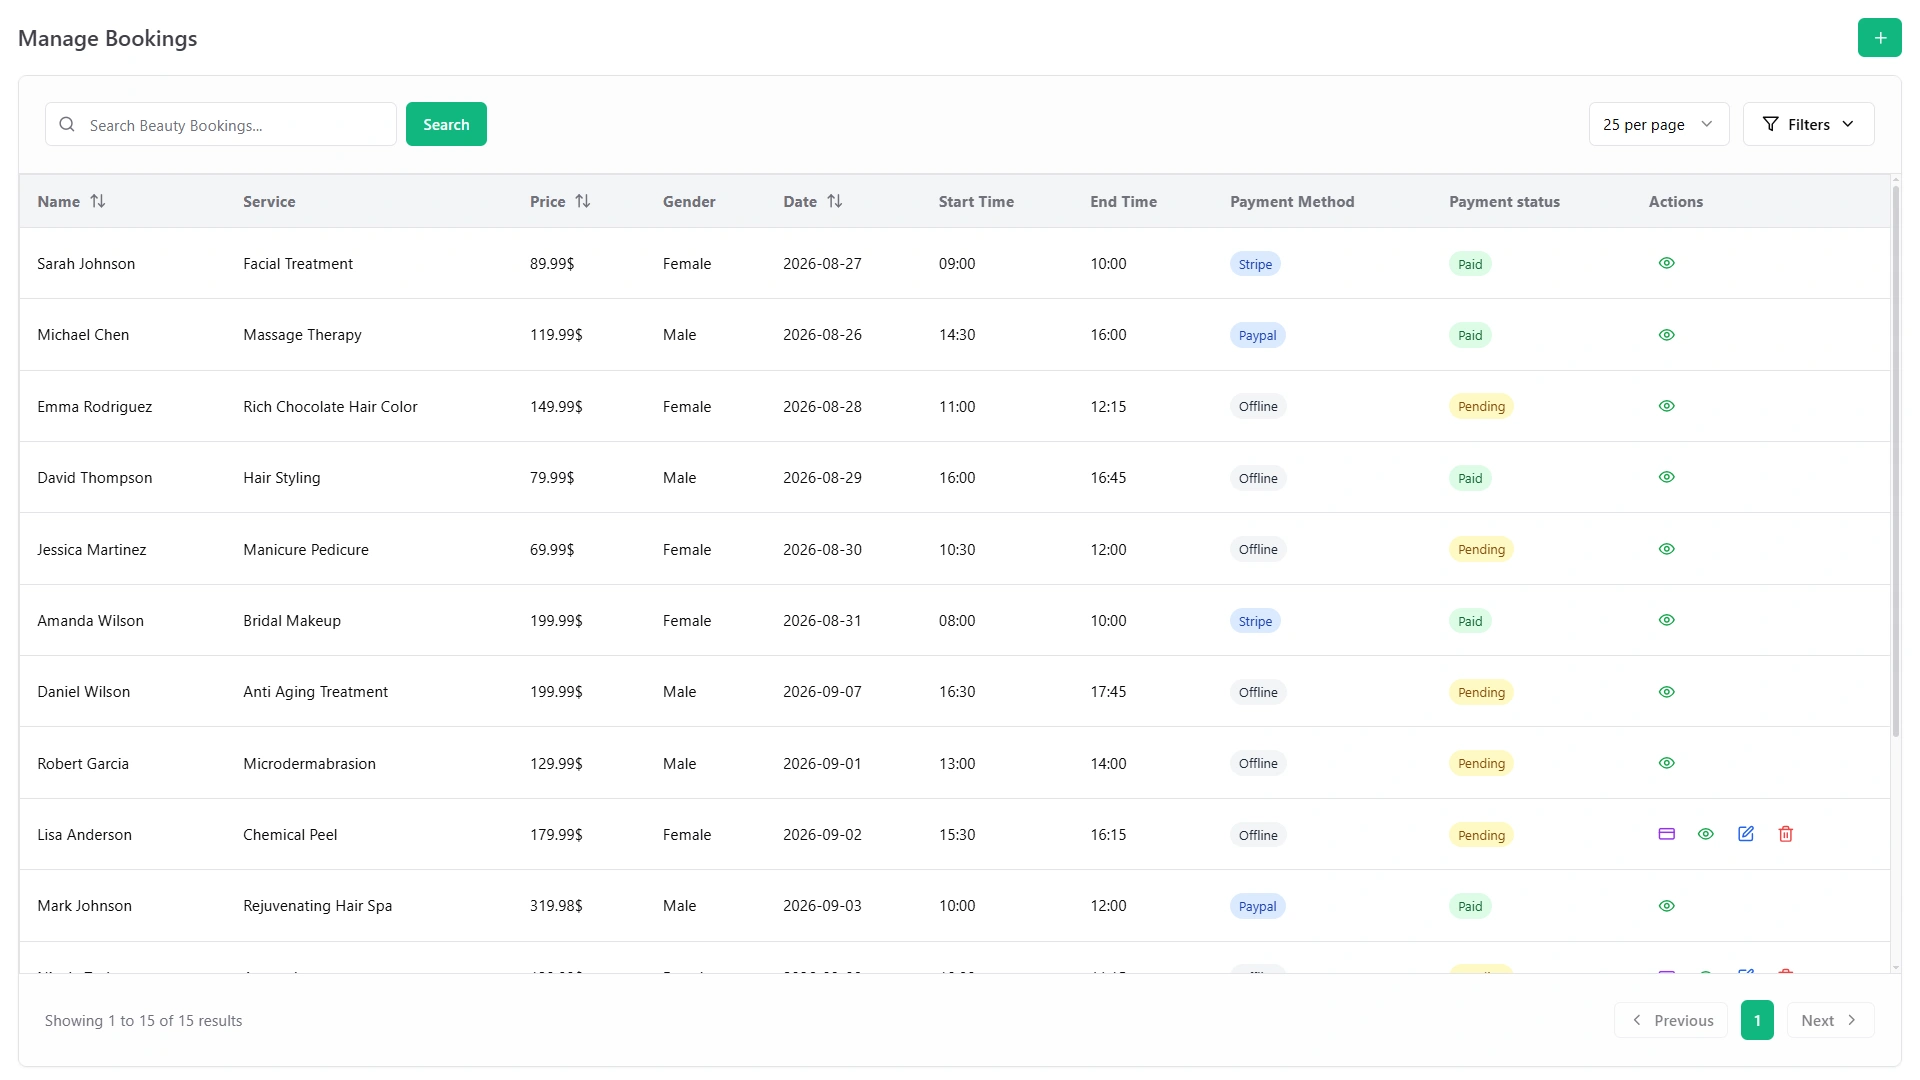The height and width of the screenshot is (1080, 1920).
Task: Click the Paypal badge for Mark Johnson
Action: [x=1257, y=906]
